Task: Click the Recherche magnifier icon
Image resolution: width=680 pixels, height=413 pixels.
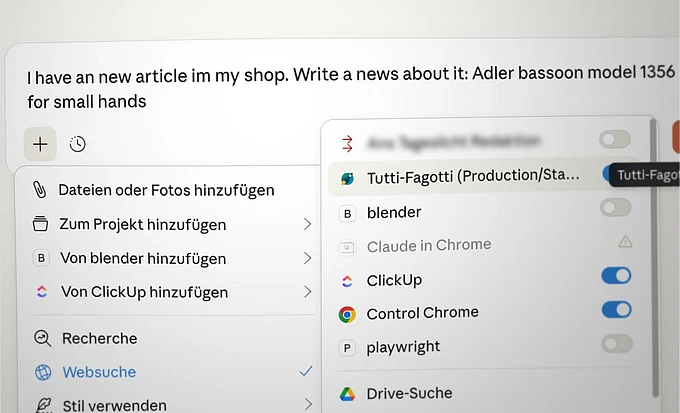Action: tap(42, 338)
